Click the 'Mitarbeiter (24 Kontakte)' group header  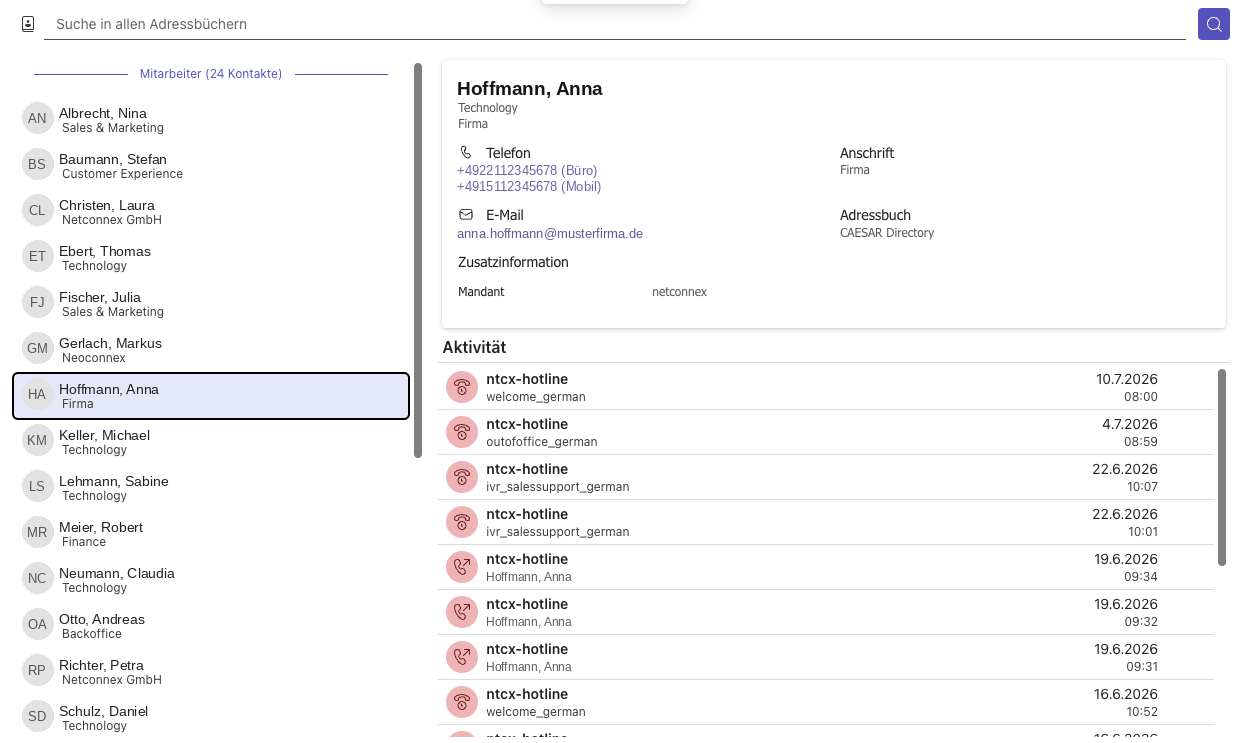pos(211,74)
